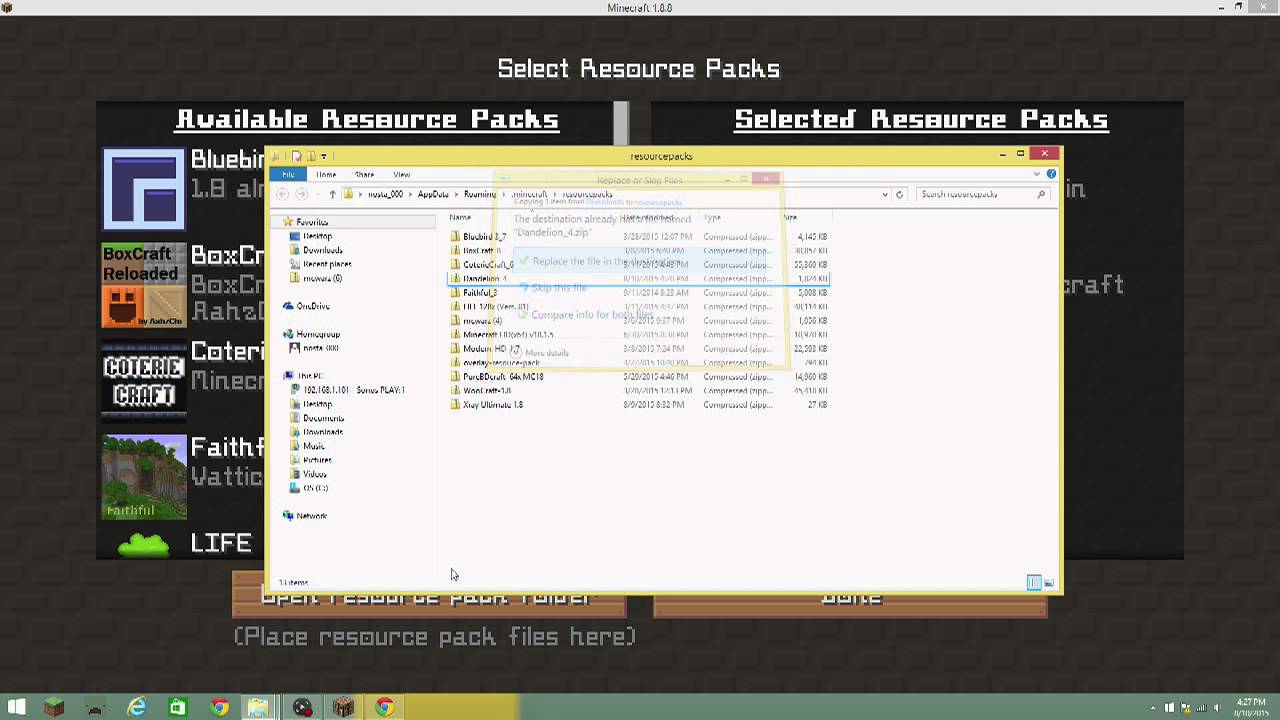The image size is (1280, 720).
Task: Select 192.168.1.101 Sonos PLAY:1 device
Action: tap(354, 390)
